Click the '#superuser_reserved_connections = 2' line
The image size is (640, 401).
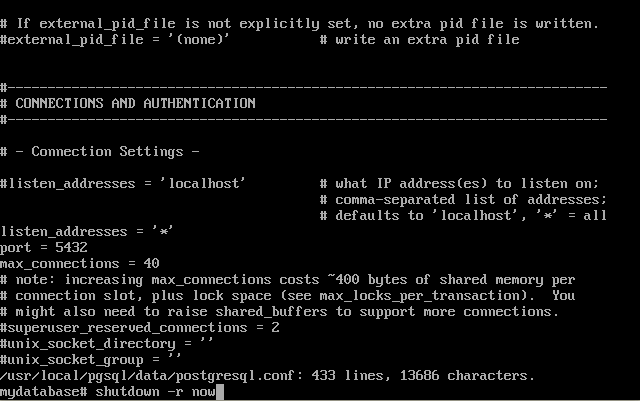coord(140,327)
